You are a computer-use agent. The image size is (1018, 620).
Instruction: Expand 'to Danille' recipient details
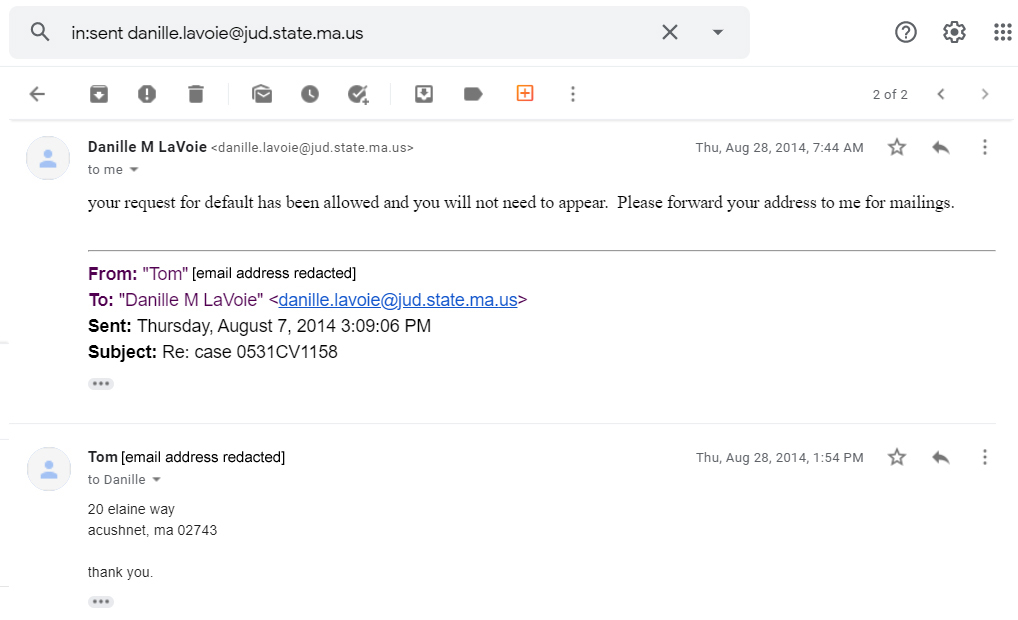click(156, 480)
